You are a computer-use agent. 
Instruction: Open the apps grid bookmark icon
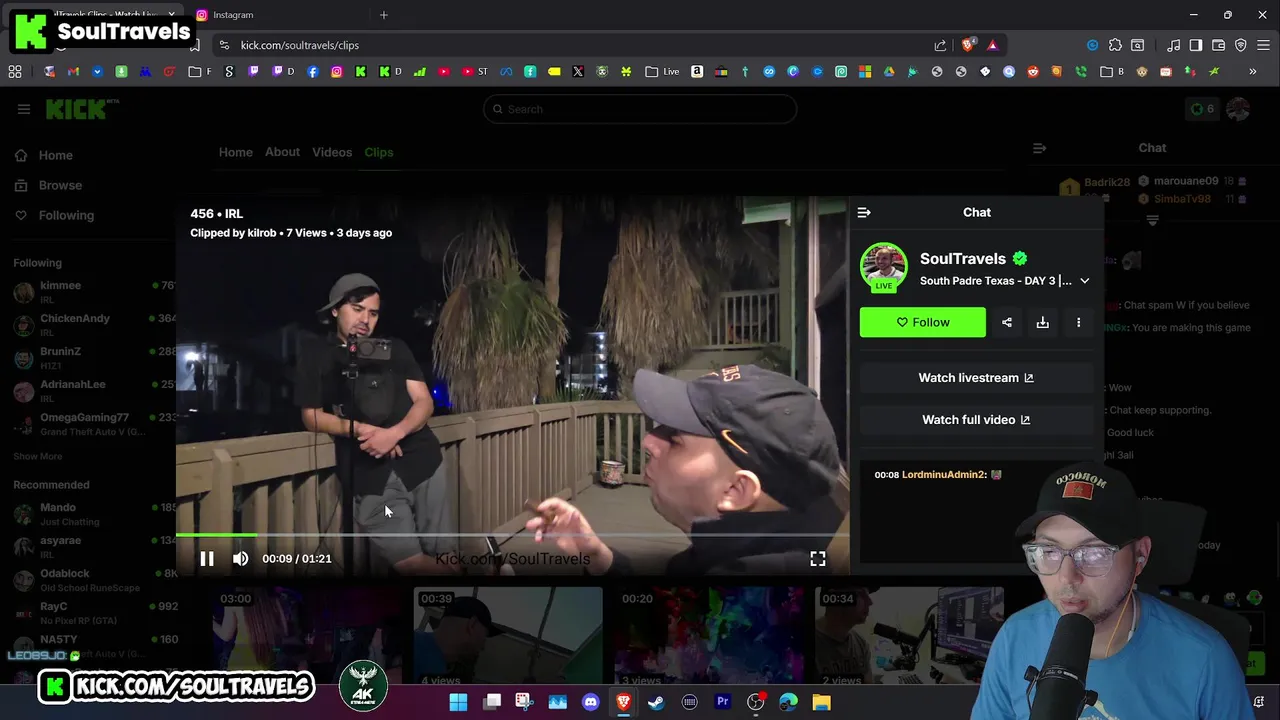(15, 72)
